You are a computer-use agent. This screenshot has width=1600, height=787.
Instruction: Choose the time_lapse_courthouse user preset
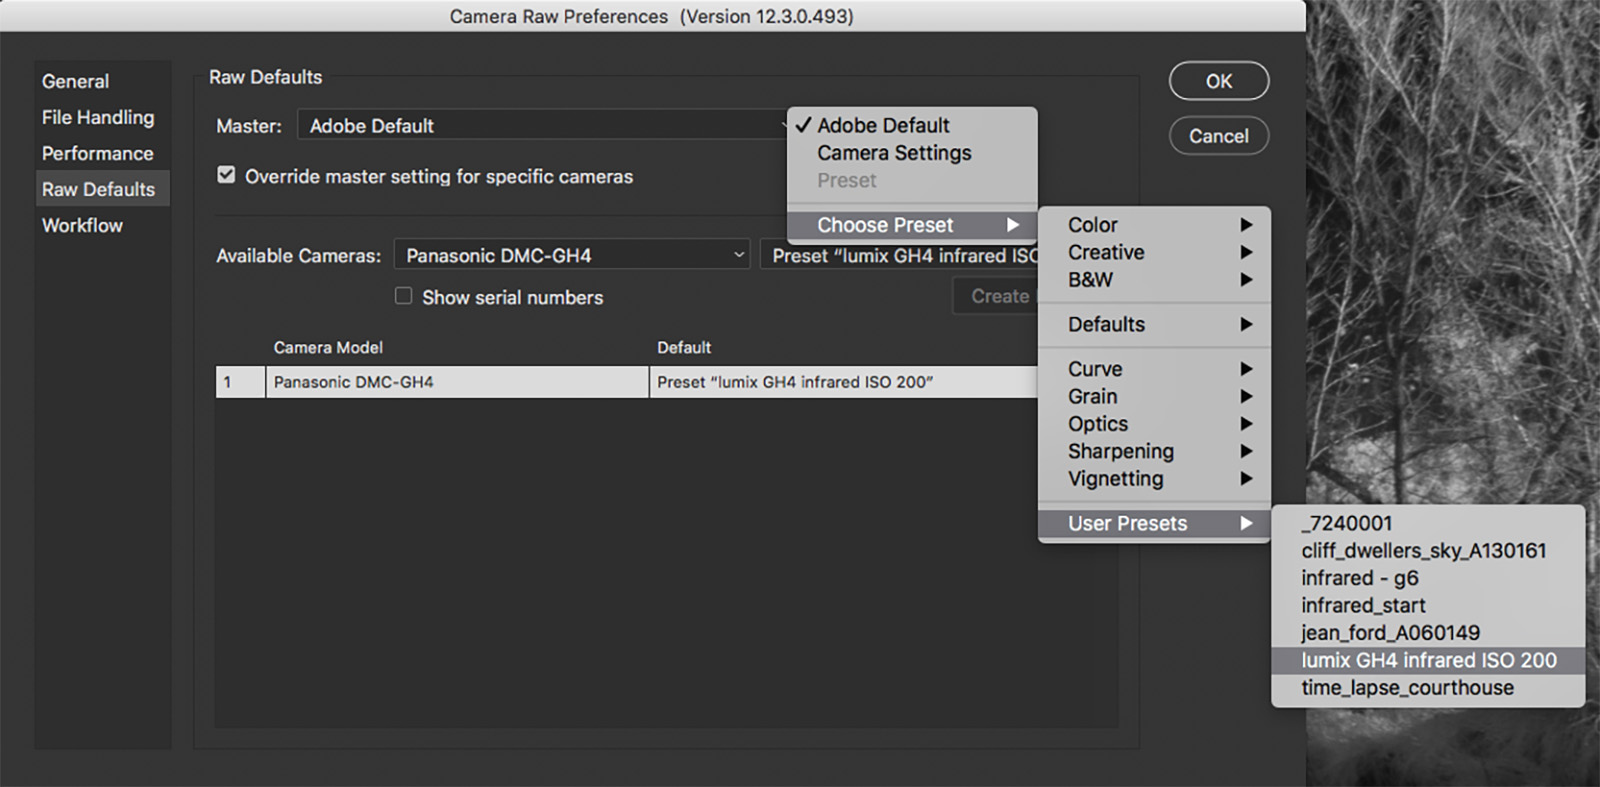click(1407, 688)
